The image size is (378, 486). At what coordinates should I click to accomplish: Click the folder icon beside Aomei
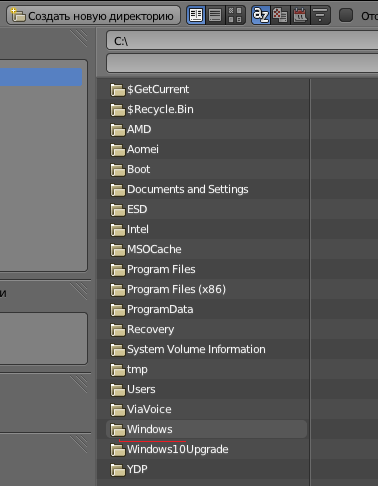pos(118,150)
